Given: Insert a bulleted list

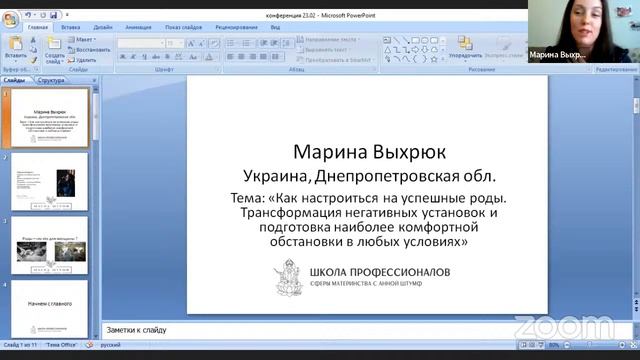Looking at the screenshot, I should (x=231, y=43).
